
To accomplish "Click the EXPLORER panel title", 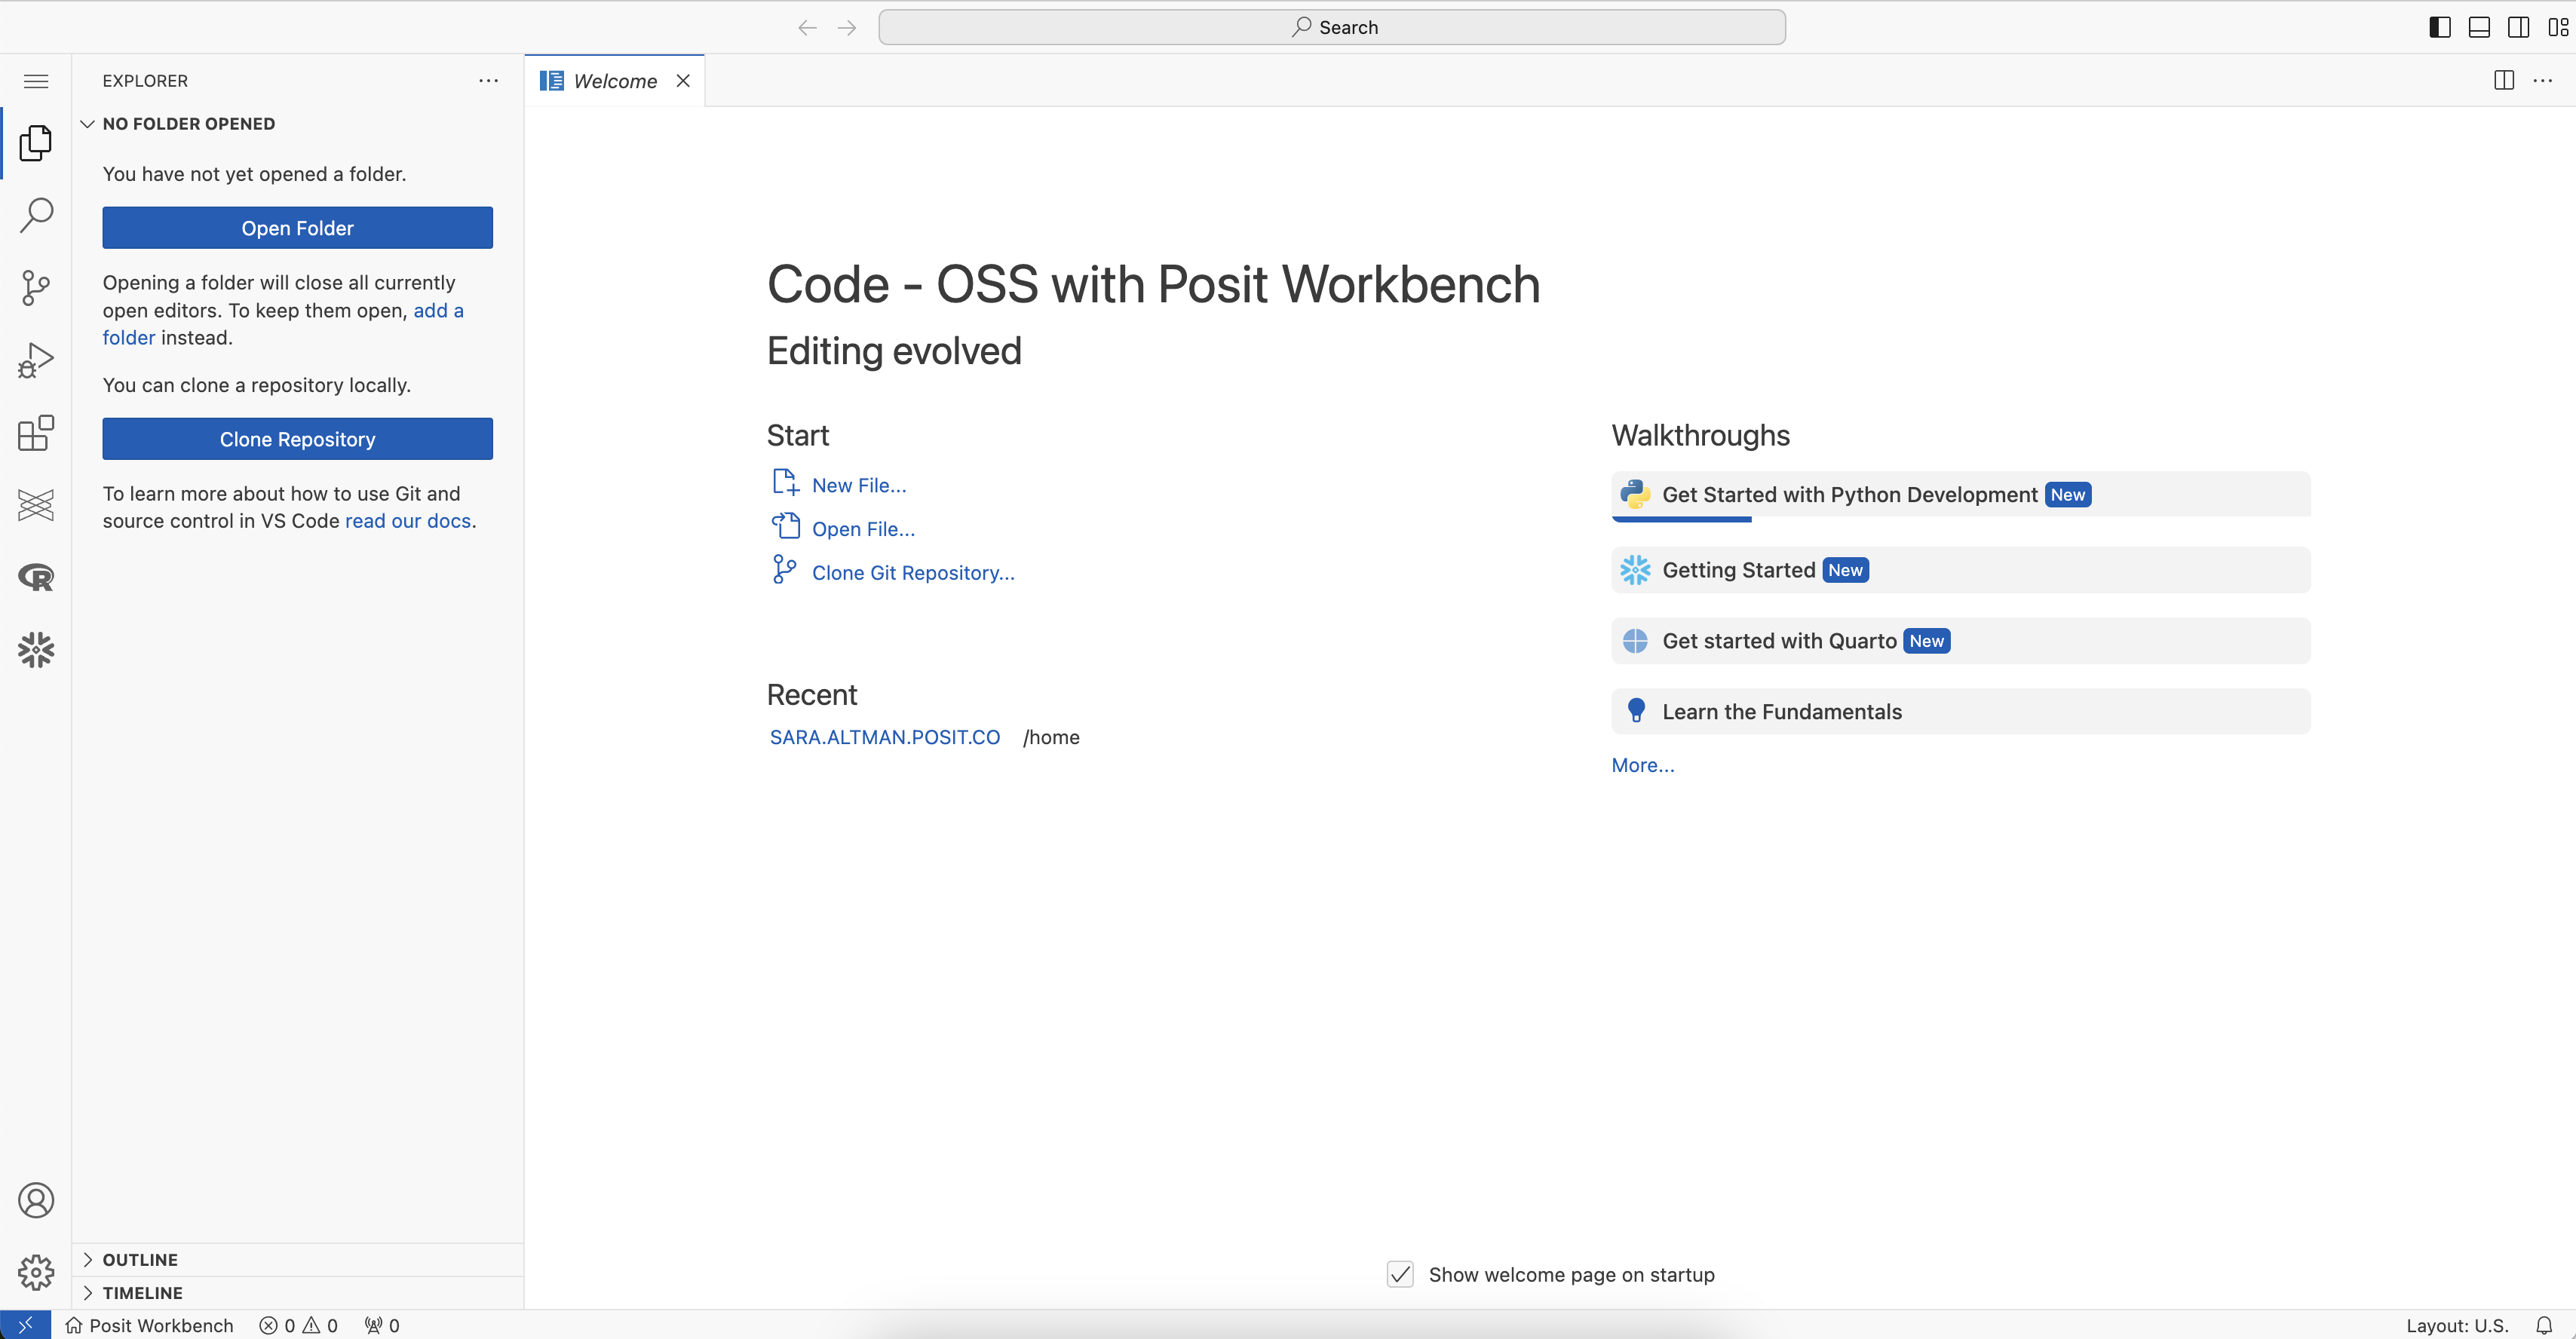I will (x=145, y=81).
